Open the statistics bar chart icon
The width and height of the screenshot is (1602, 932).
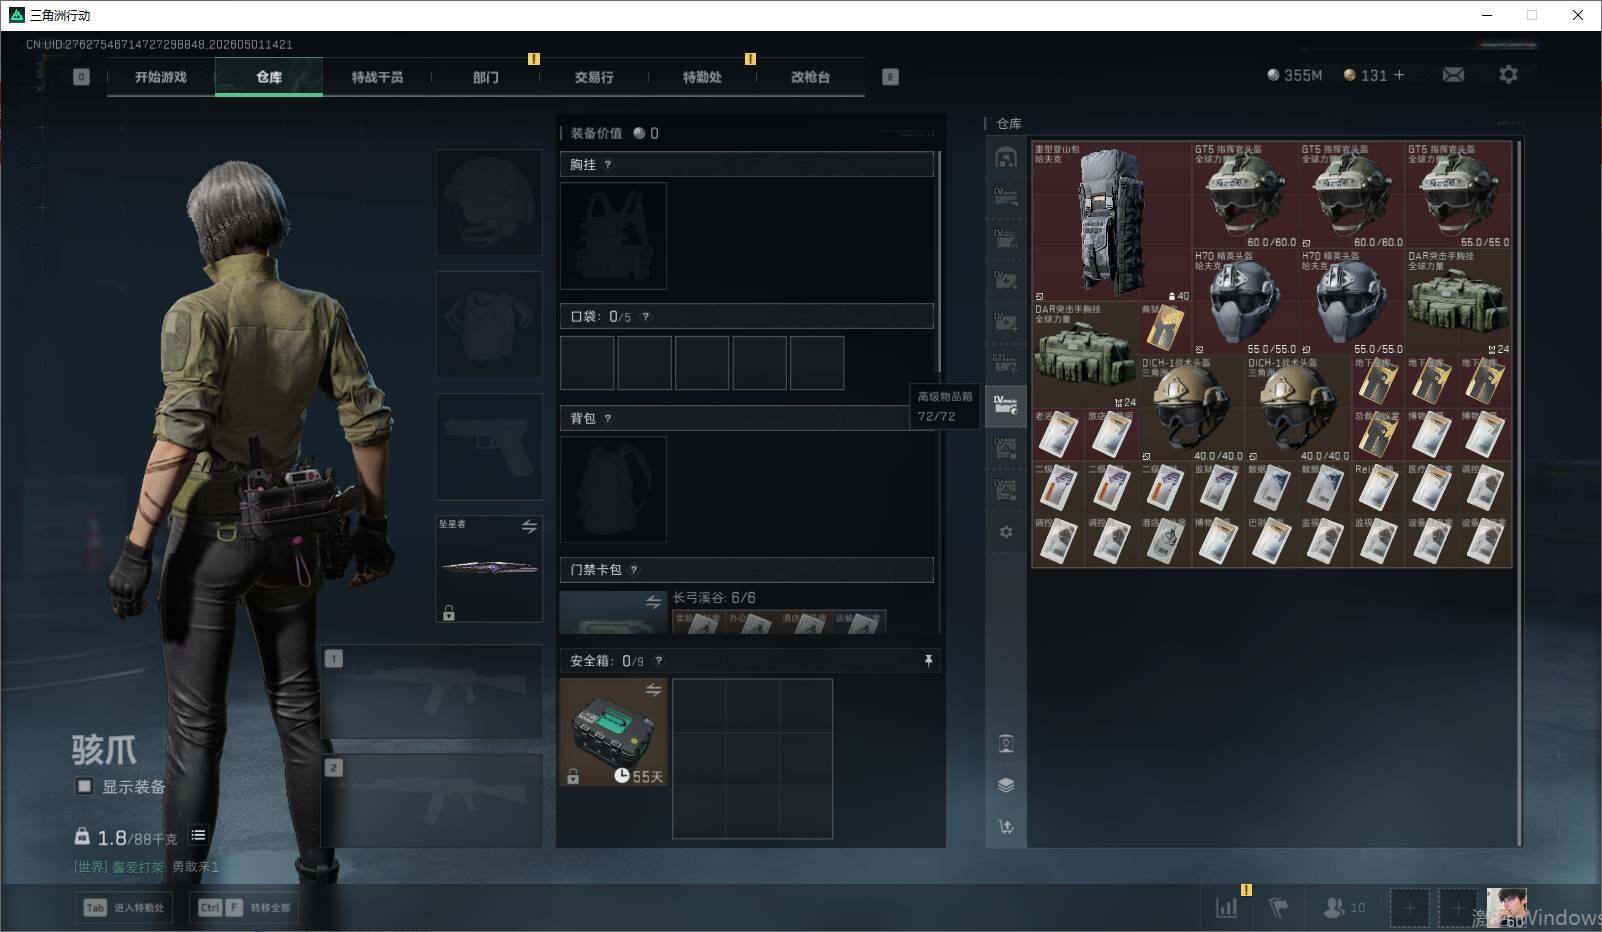pos(1226,907)
